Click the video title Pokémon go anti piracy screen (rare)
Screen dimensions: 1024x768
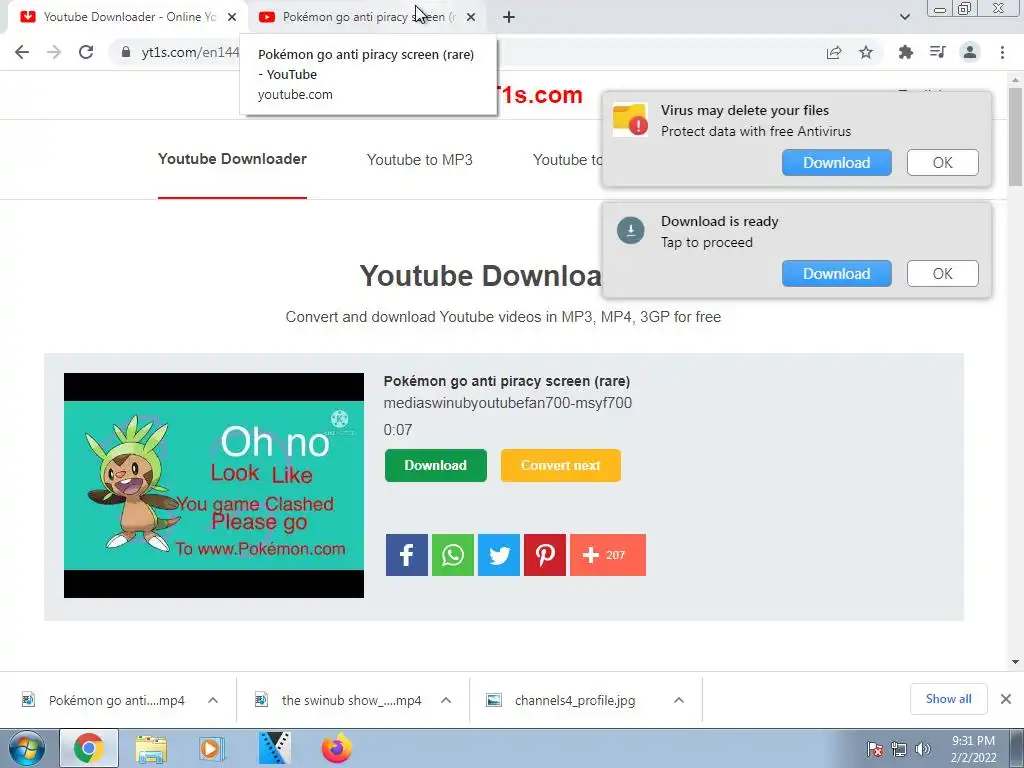507,381
